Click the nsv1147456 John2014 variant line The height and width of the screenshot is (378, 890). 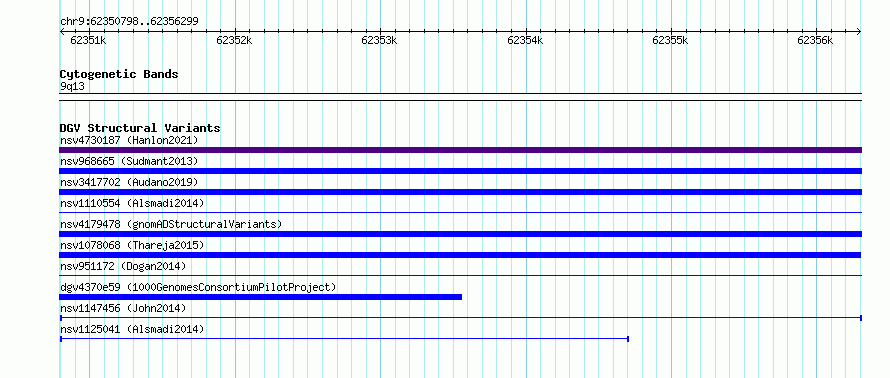(x=460, y=318)
